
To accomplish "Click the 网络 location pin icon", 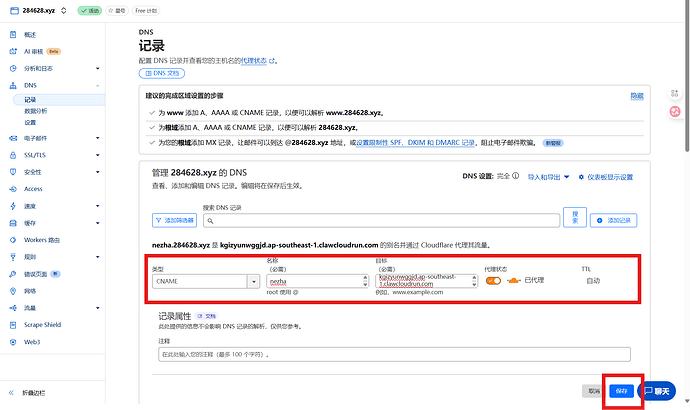I will [13, 291].
